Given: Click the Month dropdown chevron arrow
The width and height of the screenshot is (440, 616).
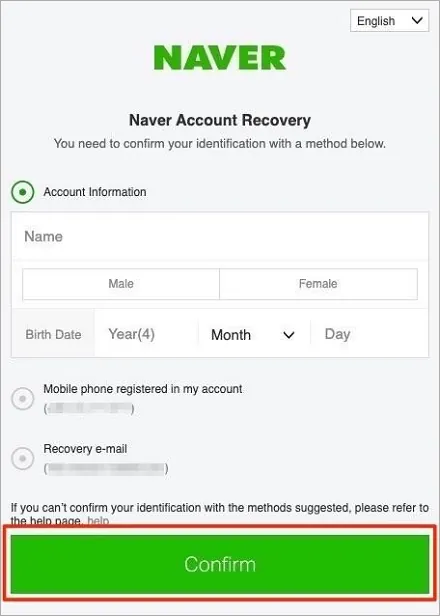Looking at the screenshot, I should click(x=289, y=335).
